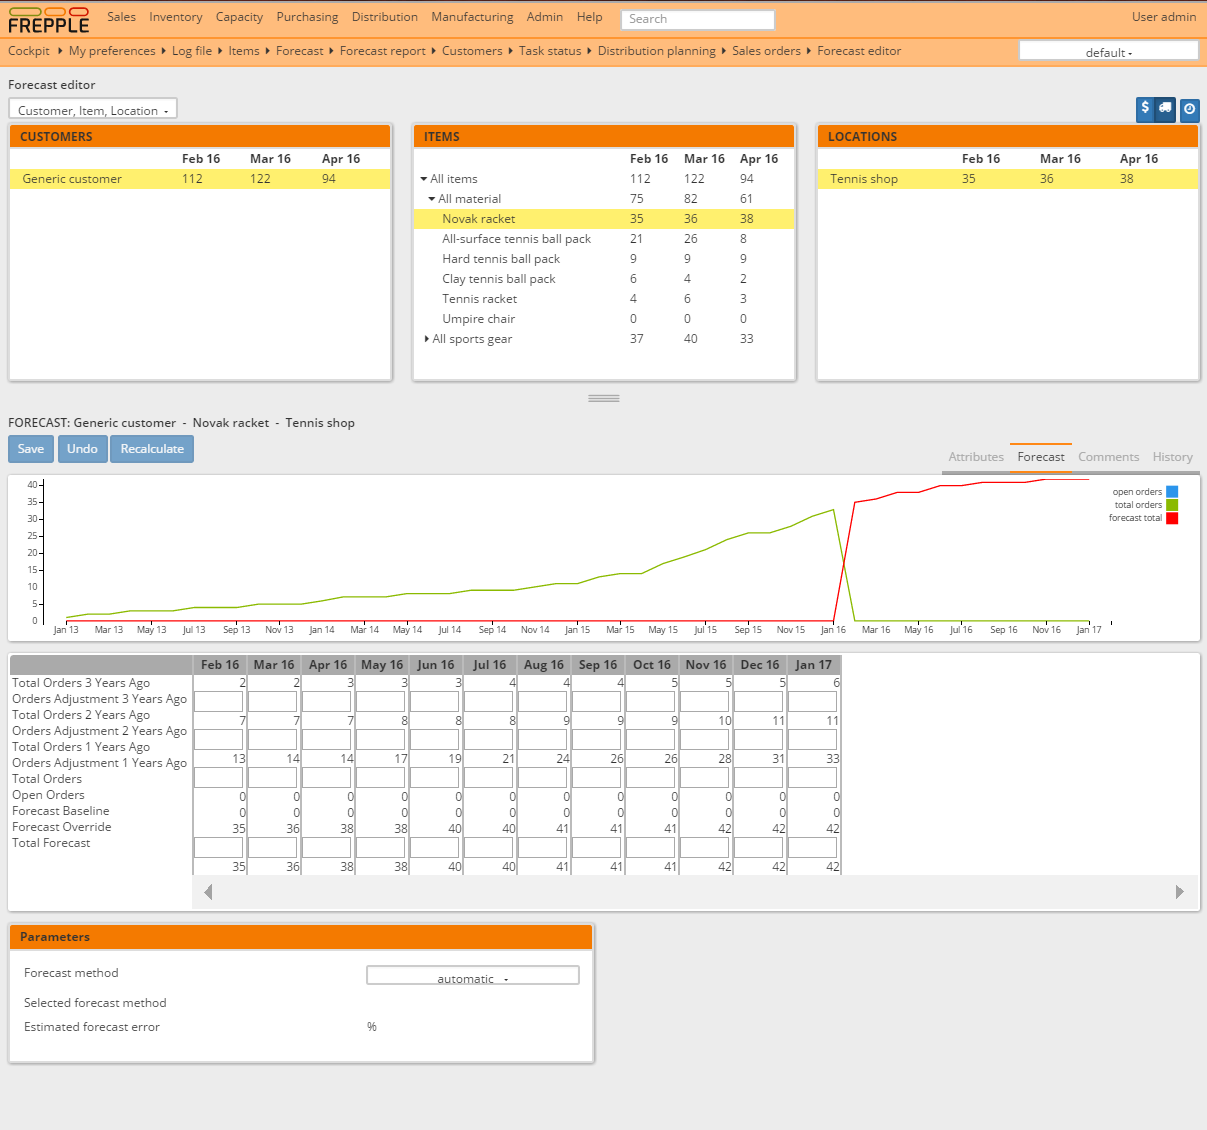The width and height of the screenshot is (1207, 1130).
Task: Open the Forecast method dropdown
Action: pyautogui.click(x=472, y=976)
